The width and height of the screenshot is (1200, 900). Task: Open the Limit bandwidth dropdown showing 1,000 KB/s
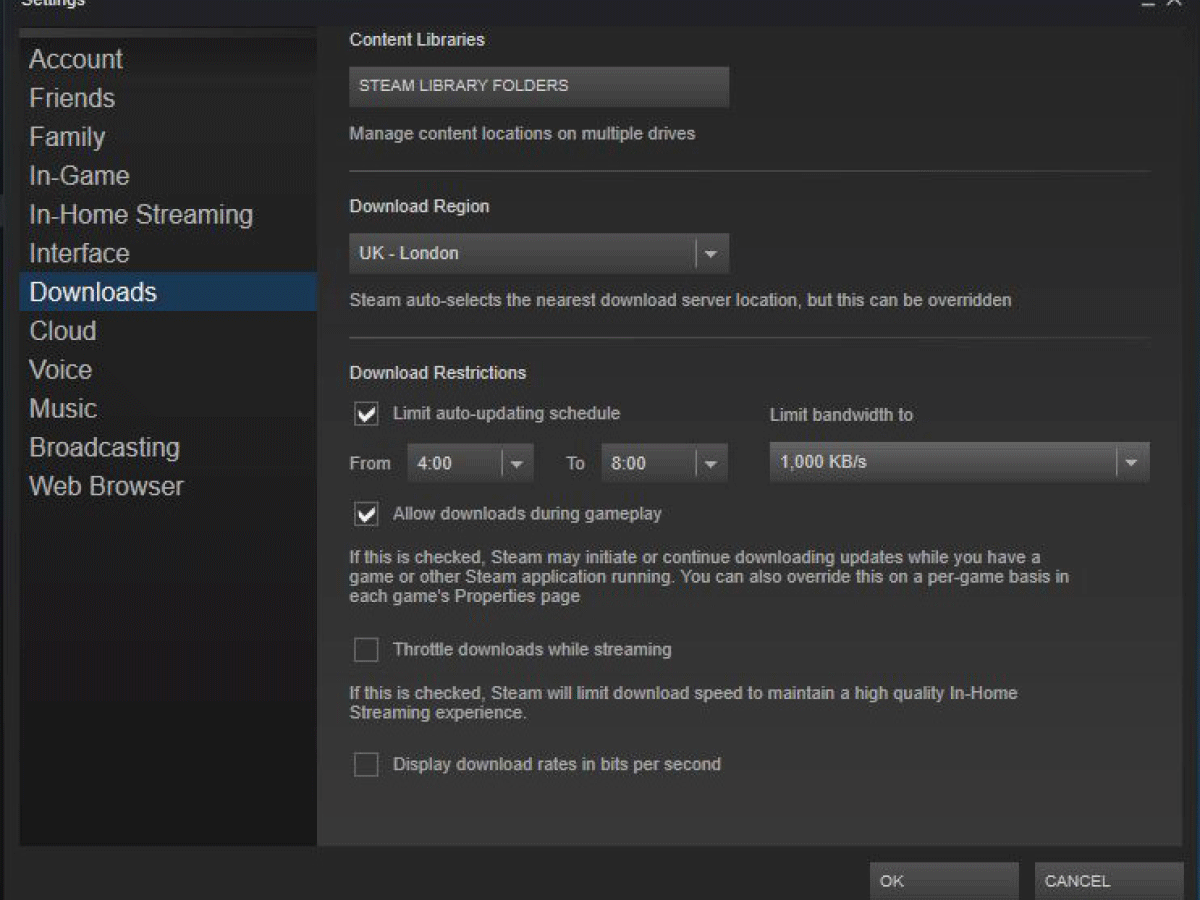(959, 462)
